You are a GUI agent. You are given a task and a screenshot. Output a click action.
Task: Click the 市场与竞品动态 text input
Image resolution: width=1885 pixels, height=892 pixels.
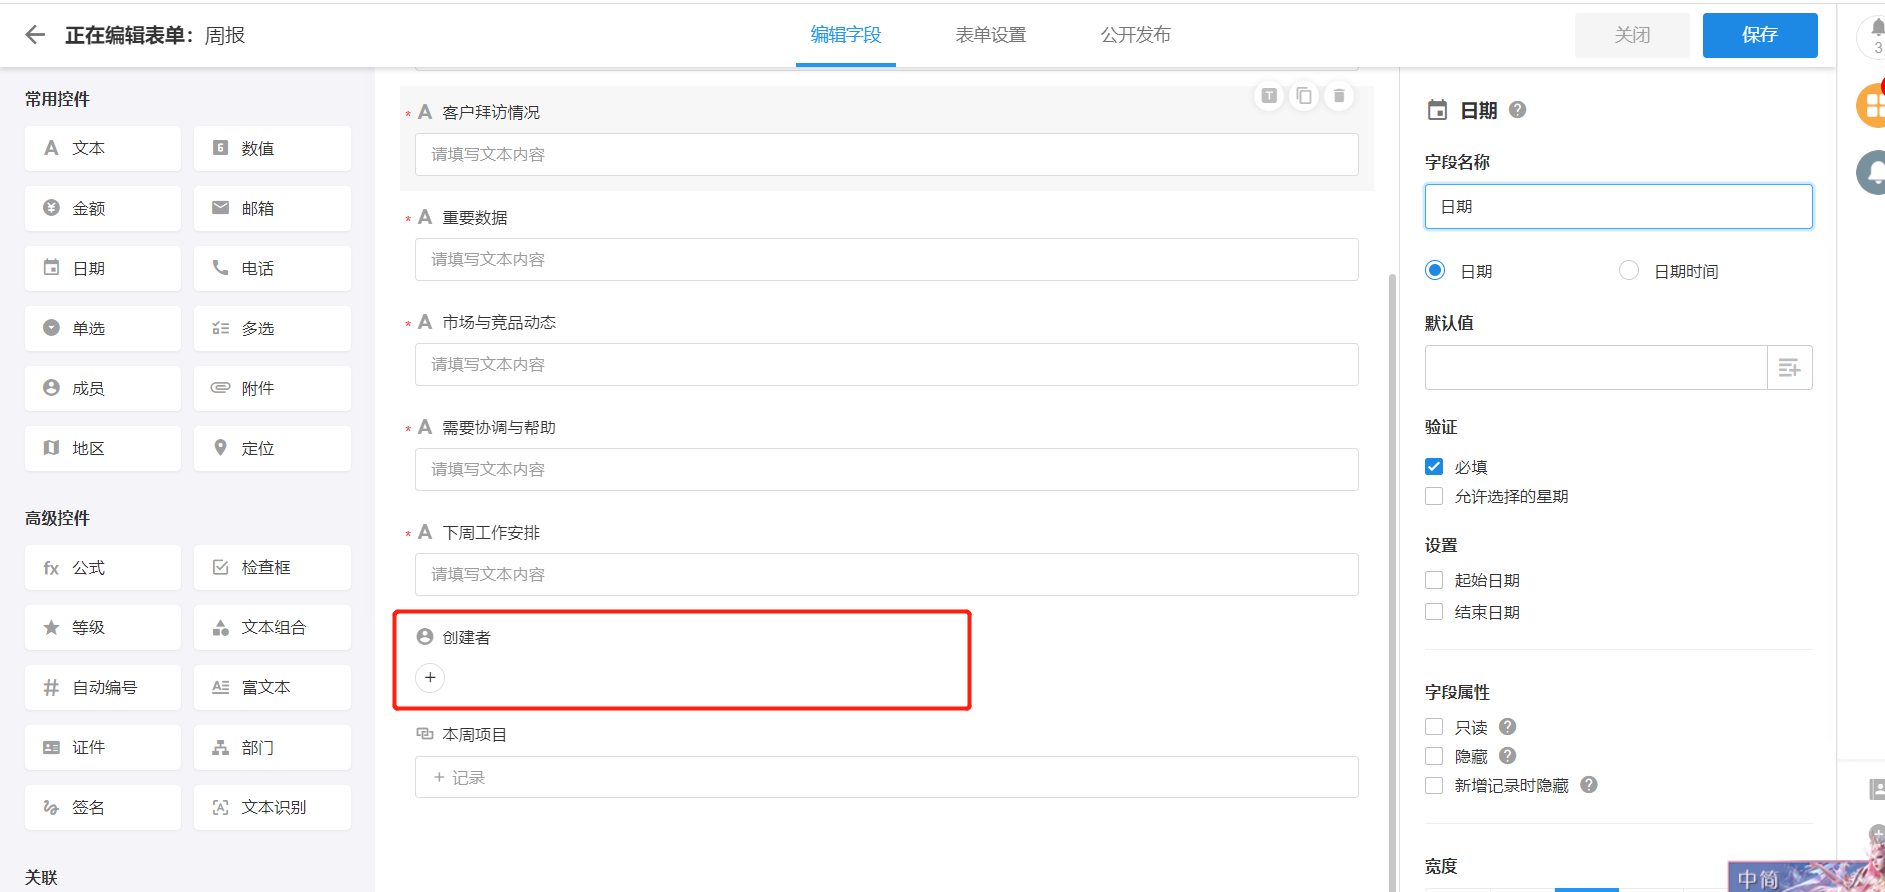(886, 364)
